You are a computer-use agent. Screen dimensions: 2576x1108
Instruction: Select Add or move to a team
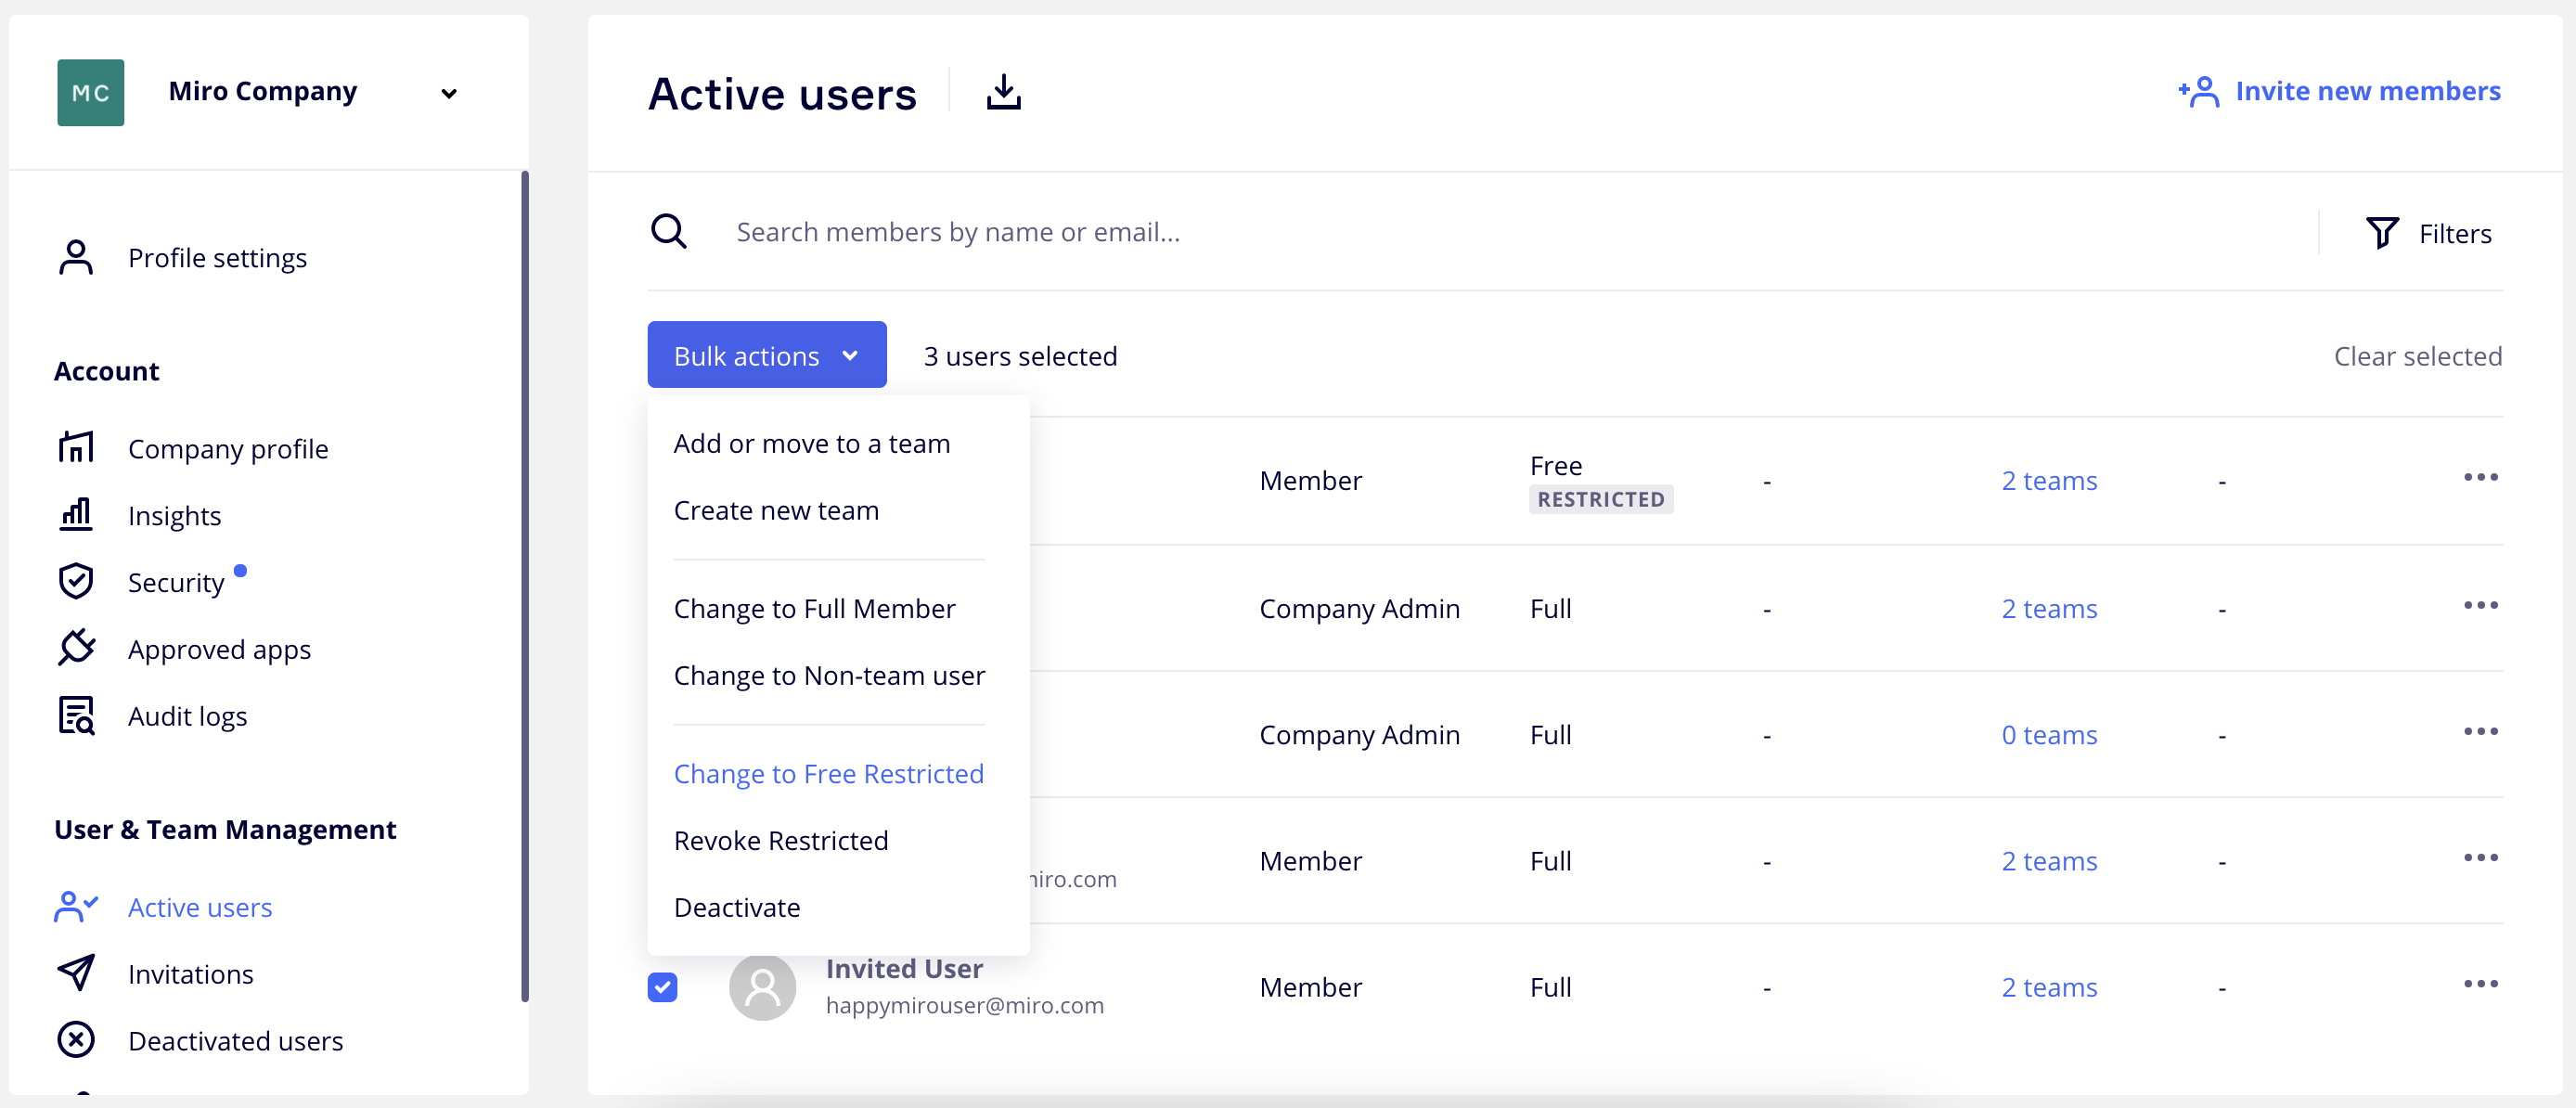coord(811,443)
